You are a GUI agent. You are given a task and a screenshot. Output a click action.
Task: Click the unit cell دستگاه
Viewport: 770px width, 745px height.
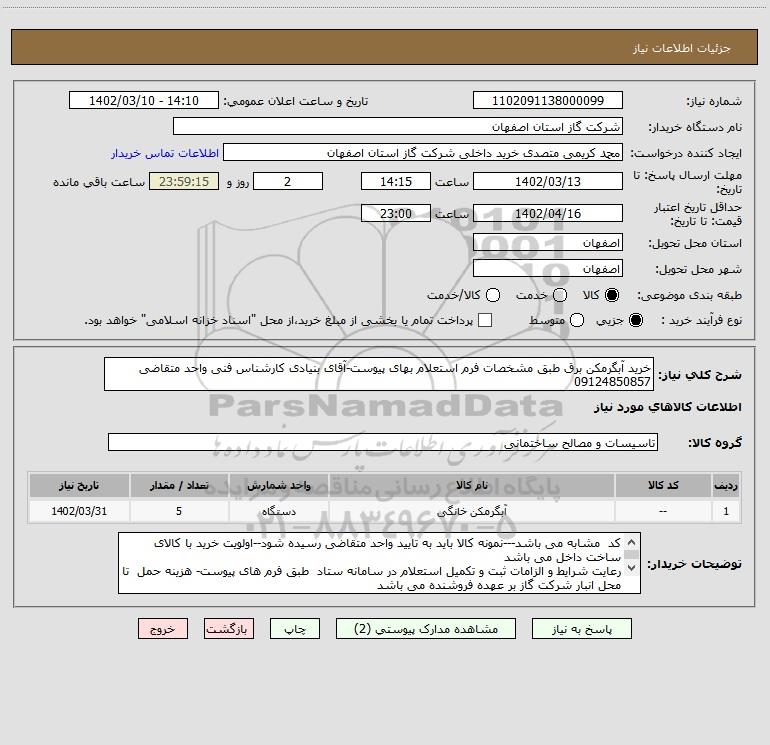coord(278,511)
